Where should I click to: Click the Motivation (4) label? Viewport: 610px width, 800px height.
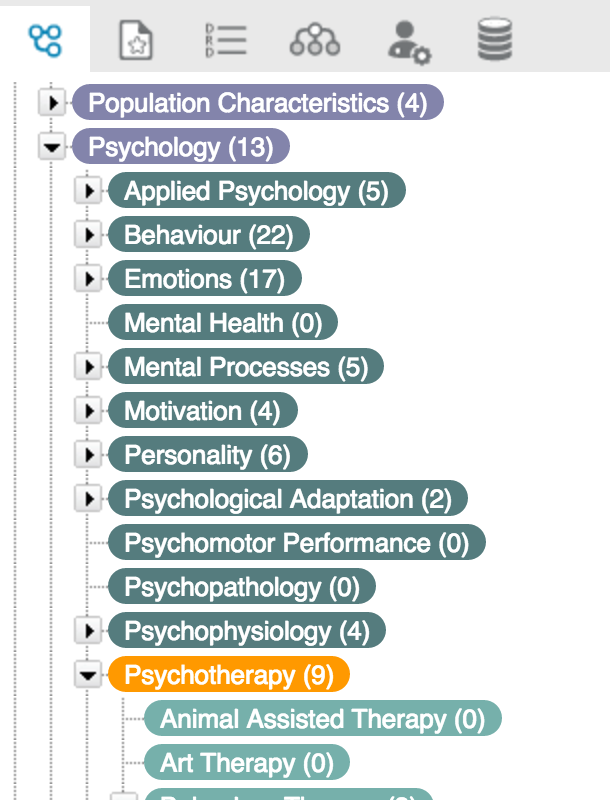[x=202, y=411]
